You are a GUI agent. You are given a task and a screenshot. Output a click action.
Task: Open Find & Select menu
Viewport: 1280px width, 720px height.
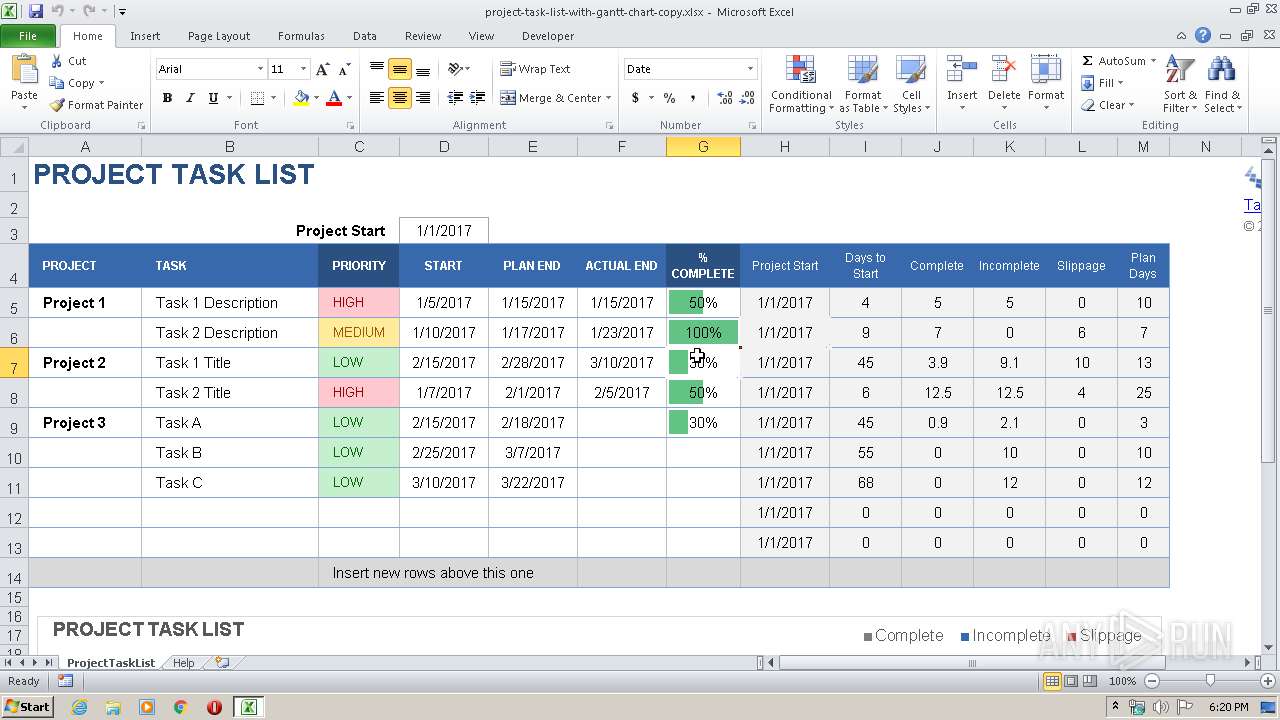(x=1222, y=84)
